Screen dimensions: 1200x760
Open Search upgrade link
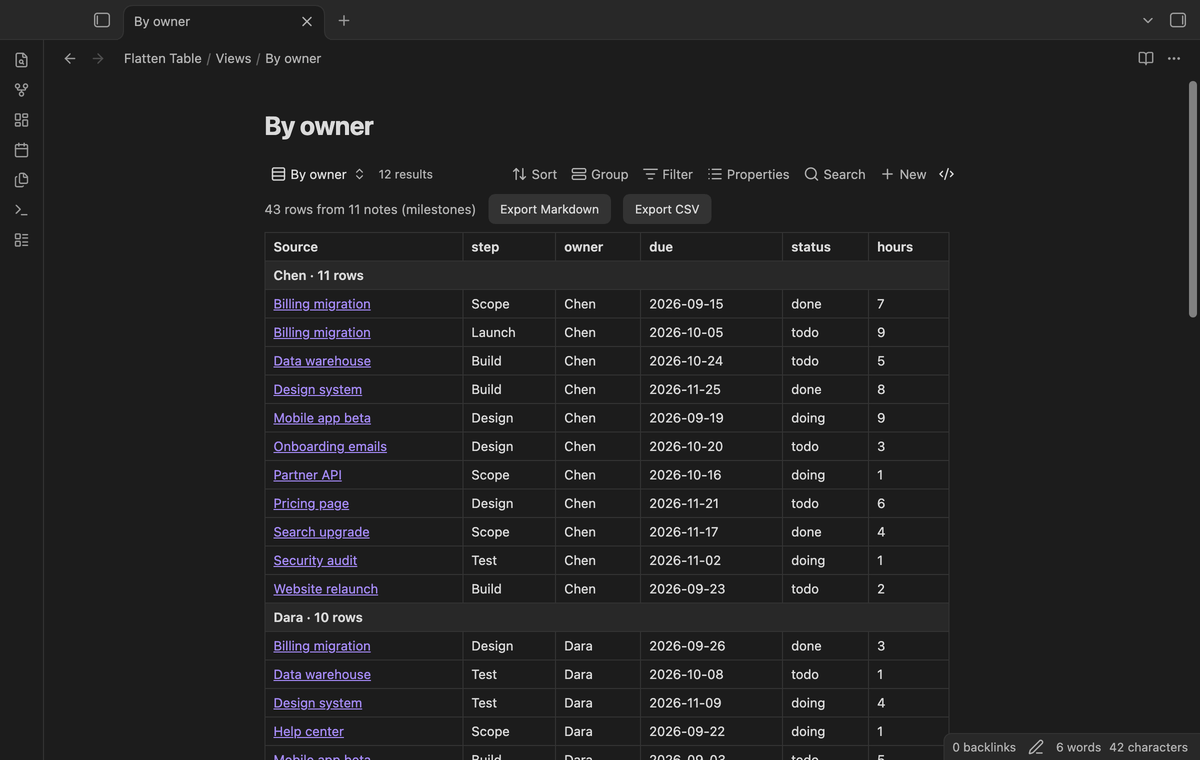click(322, 532)
